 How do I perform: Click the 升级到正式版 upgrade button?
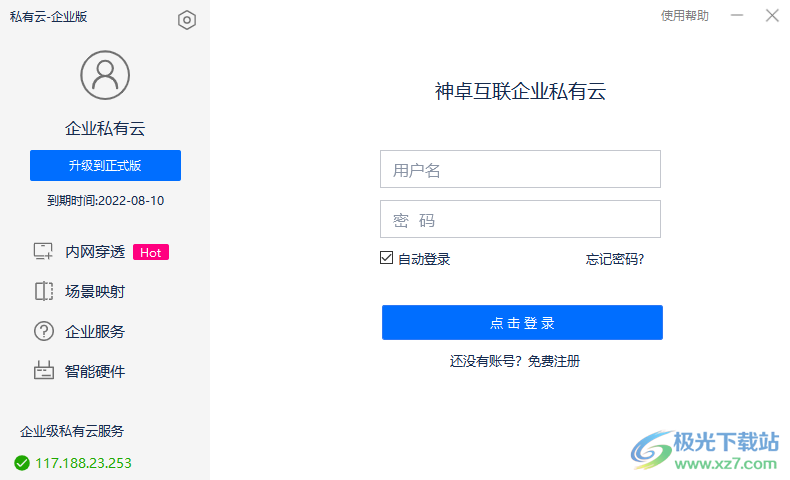point(105,165)
